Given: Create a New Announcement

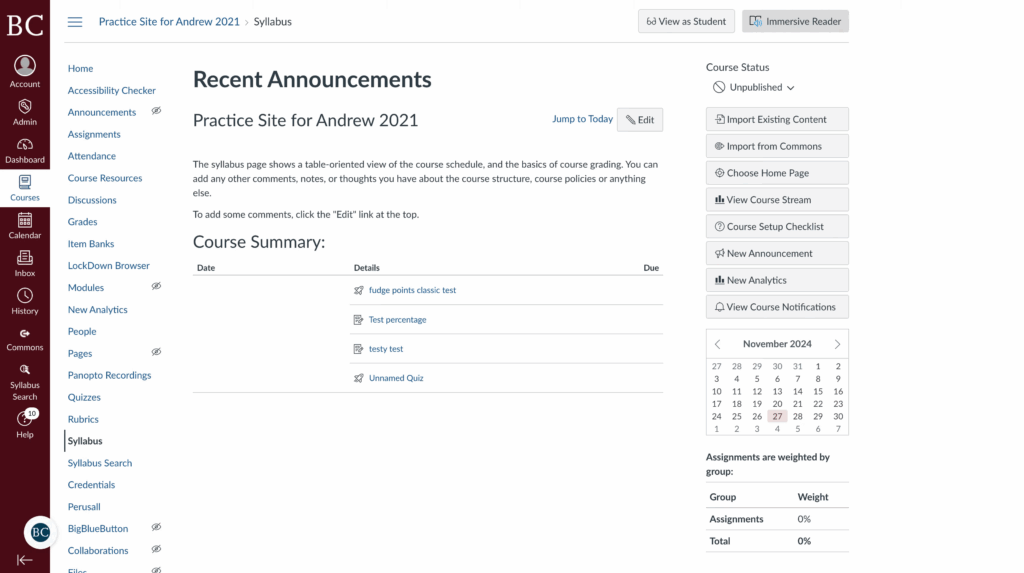Looking at the screenshot, I should click(777, 254).
